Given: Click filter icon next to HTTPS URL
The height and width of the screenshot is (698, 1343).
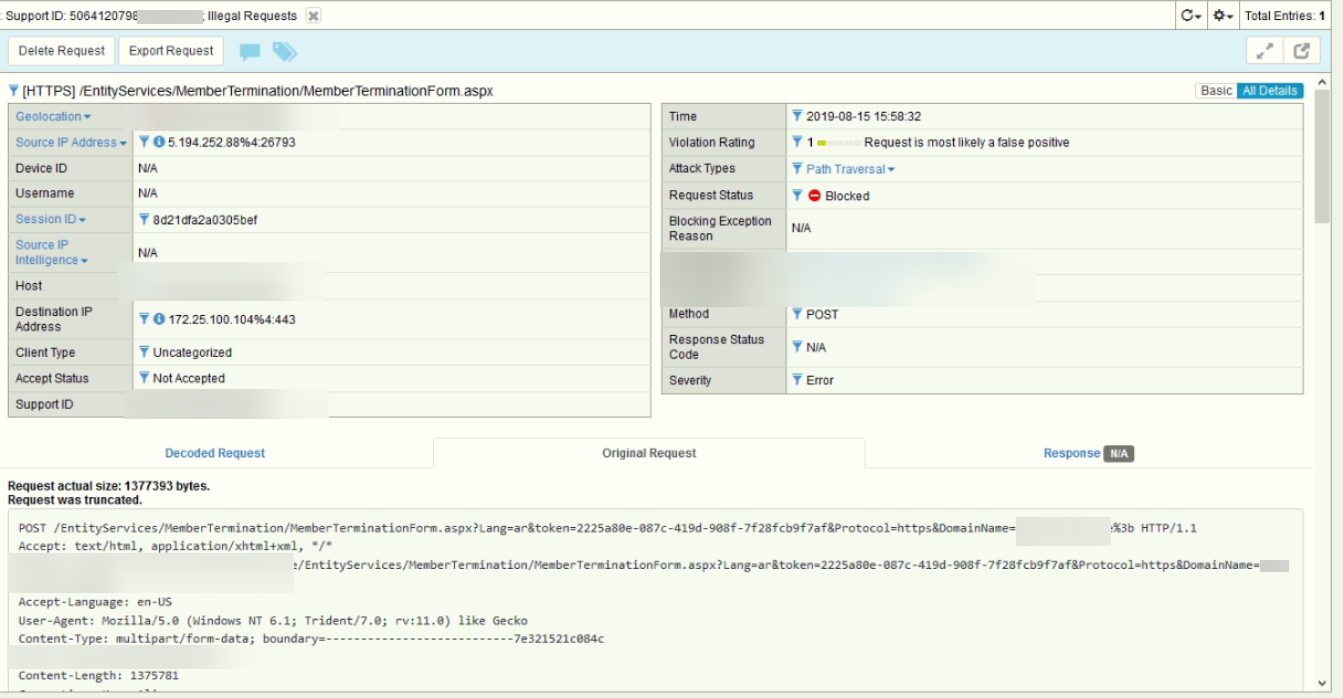Looking at the screenshot, I should (x=13, y=91).
